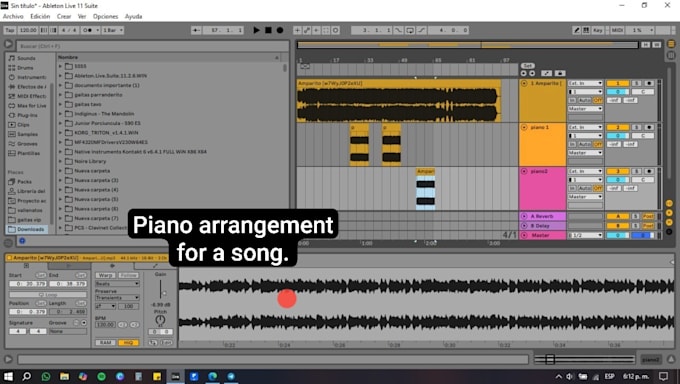Expand the Indiginus - The Mandolin folder
This screenshot has width=680, height=384.
[x=60, y=114]
